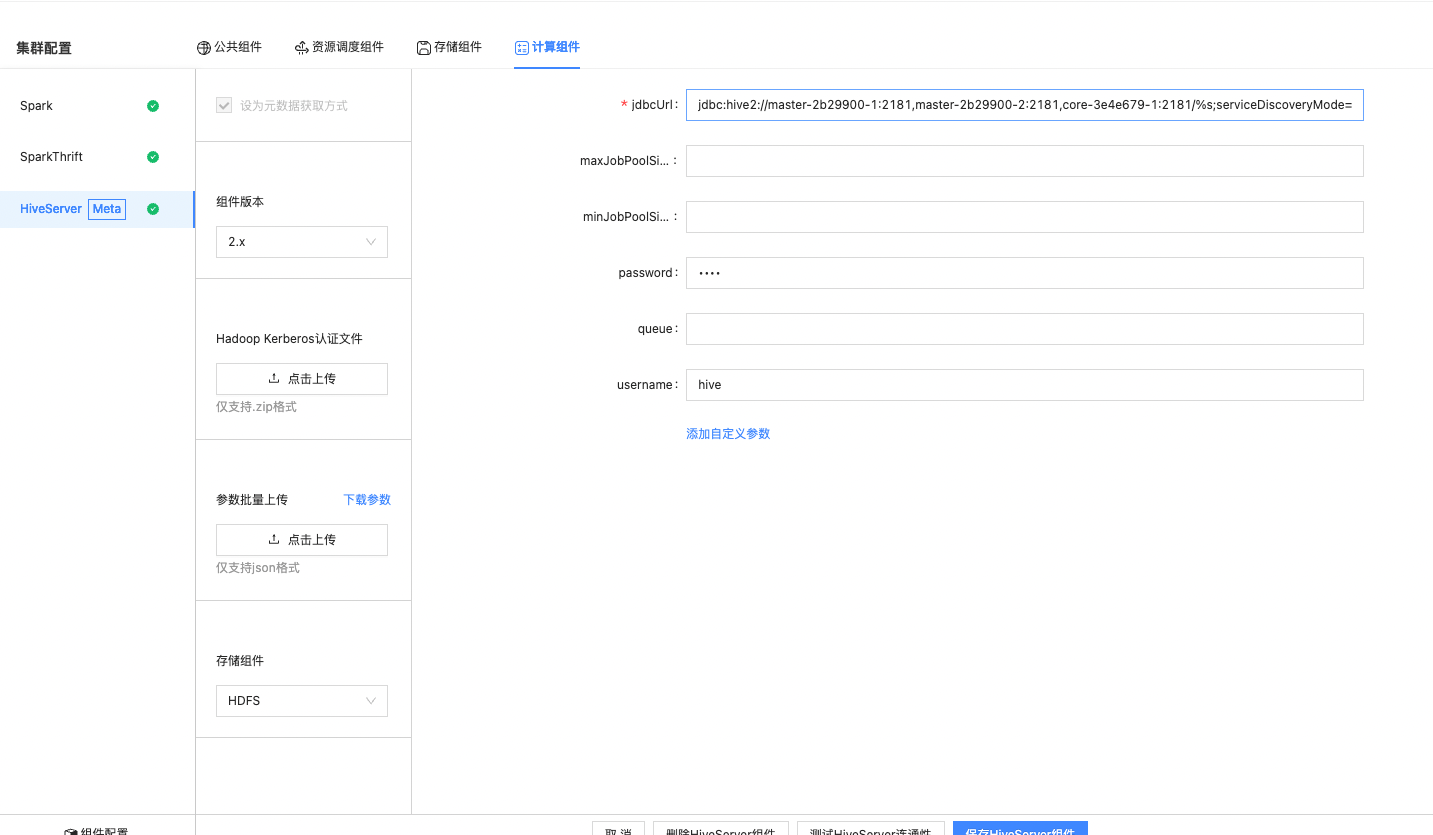Click the 仅支持json格式 hint text
This screenshot has height=835, width=1433.
click(x=258, y=568)
